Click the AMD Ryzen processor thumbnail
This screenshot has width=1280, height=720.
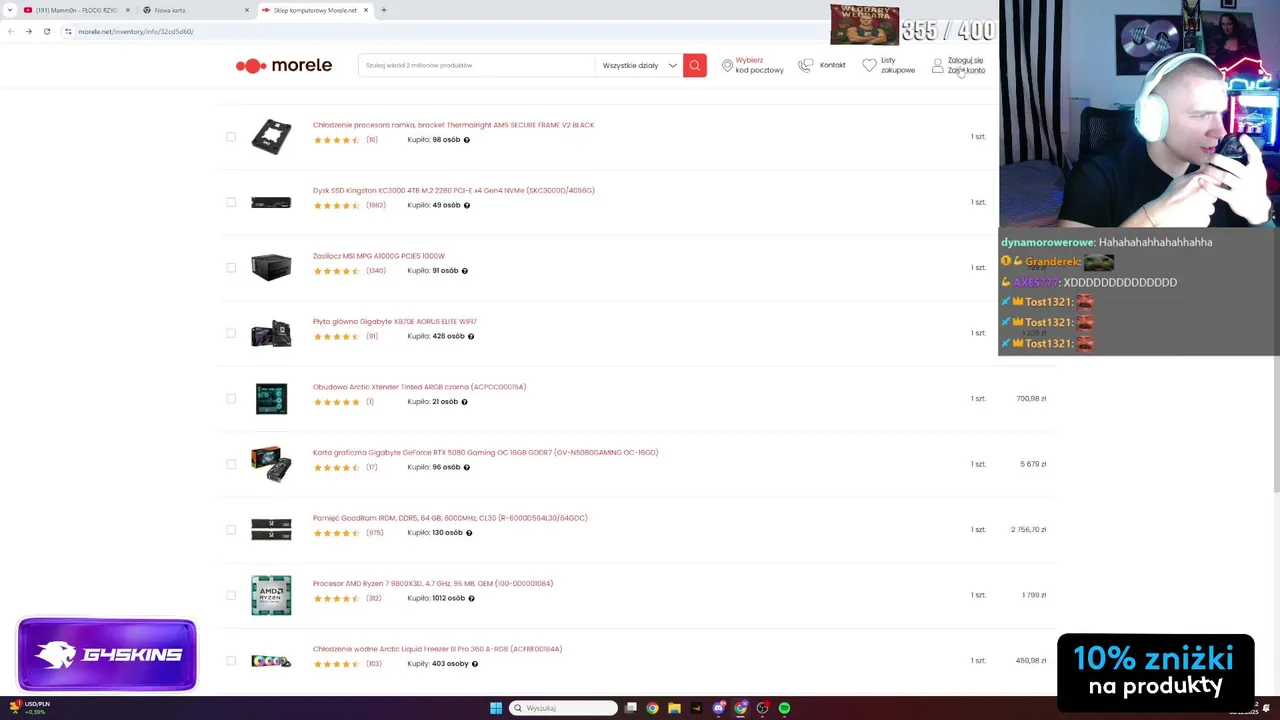tap(271, 595)
